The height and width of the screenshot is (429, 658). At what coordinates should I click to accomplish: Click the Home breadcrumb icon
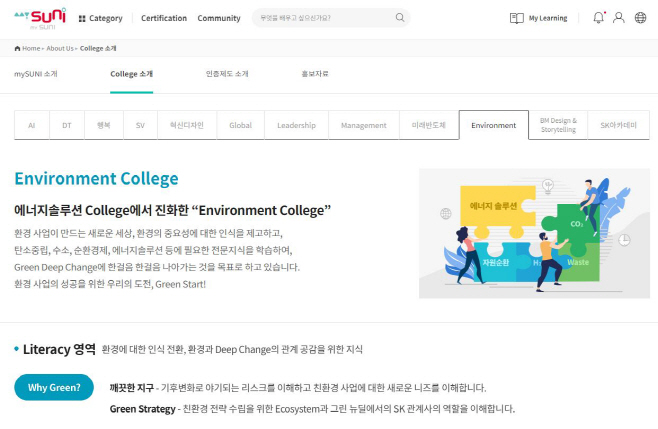18,48
